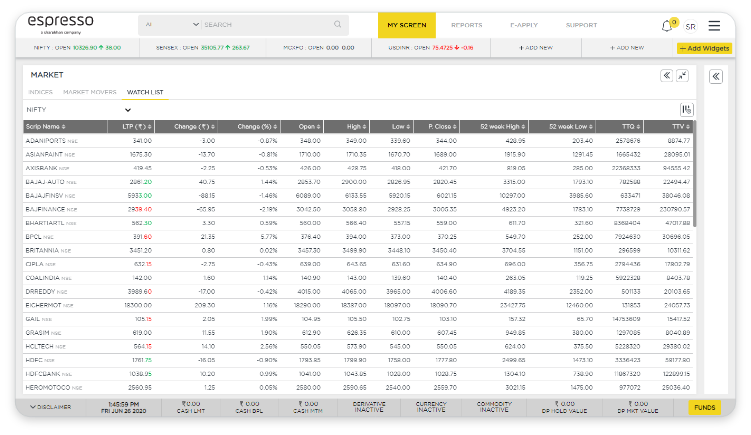Click the FUNDS button
The width and height of the screenshot is (751, 435).
(x=705, y=407)
